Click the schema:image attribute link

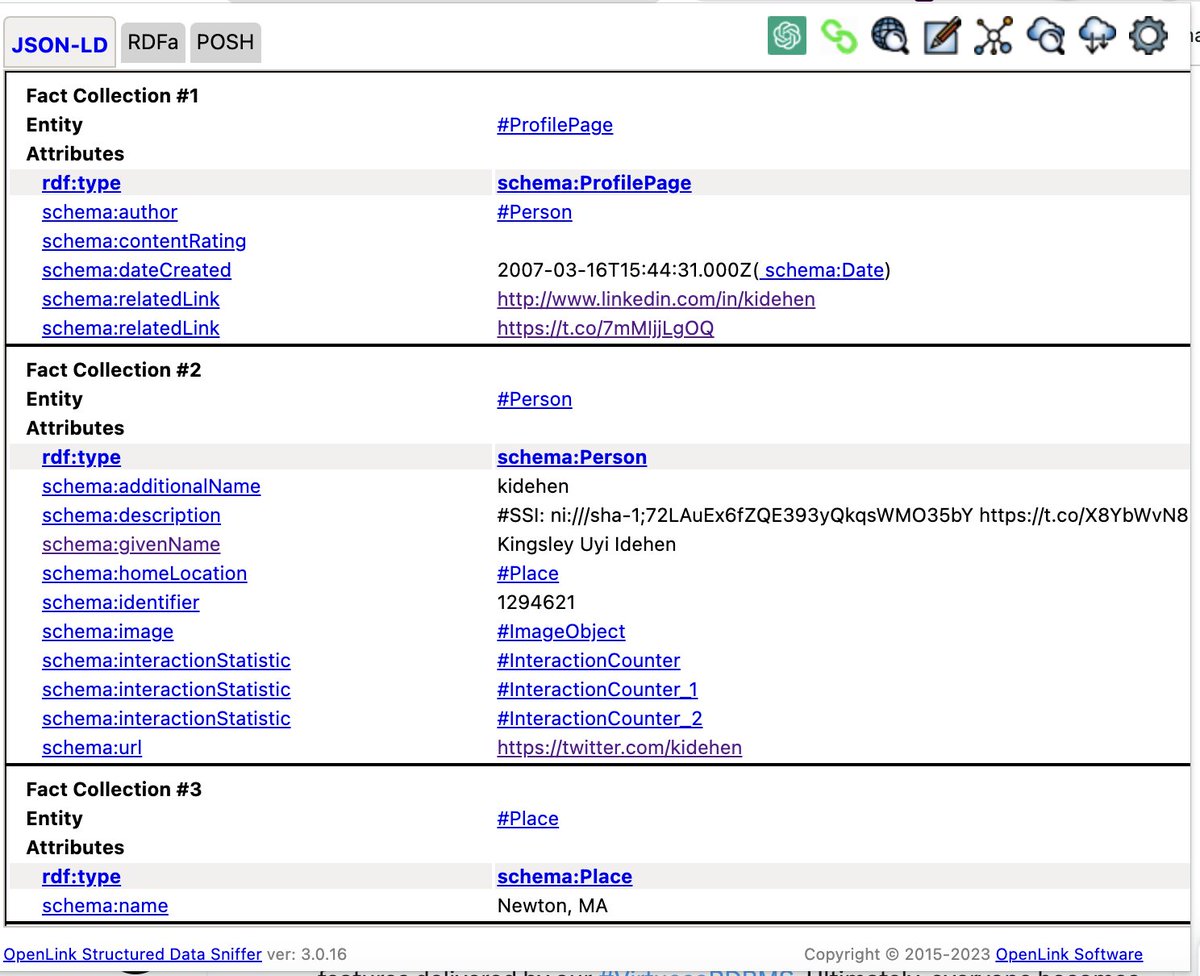coord(107,631)
